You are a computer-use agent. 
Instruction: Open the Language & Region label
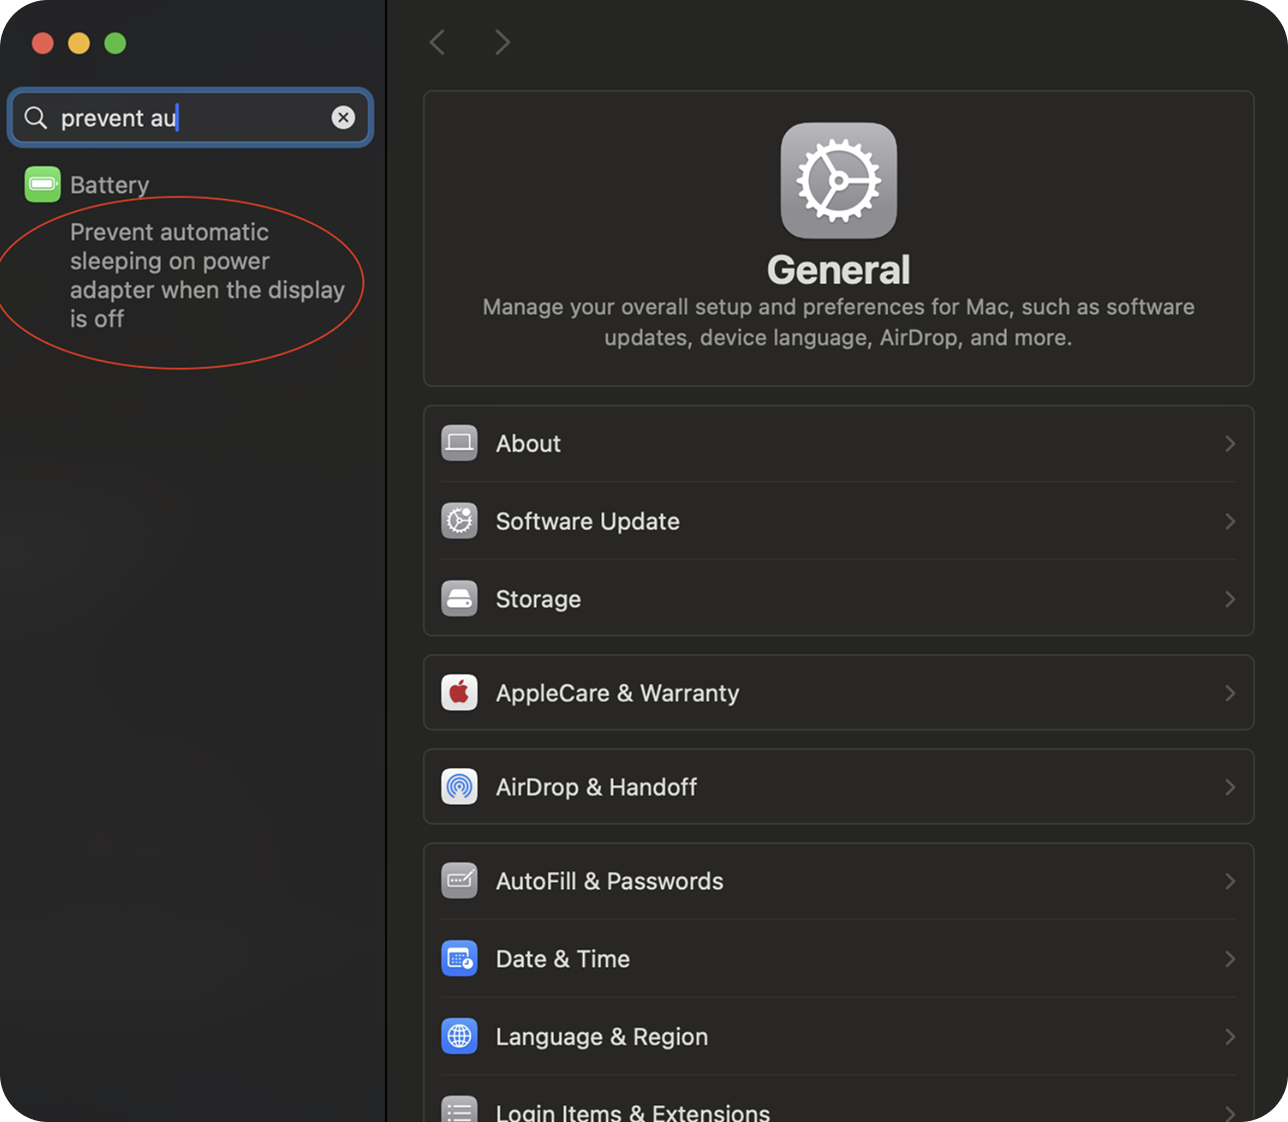pyautogui.click(x=602, y=1038)
